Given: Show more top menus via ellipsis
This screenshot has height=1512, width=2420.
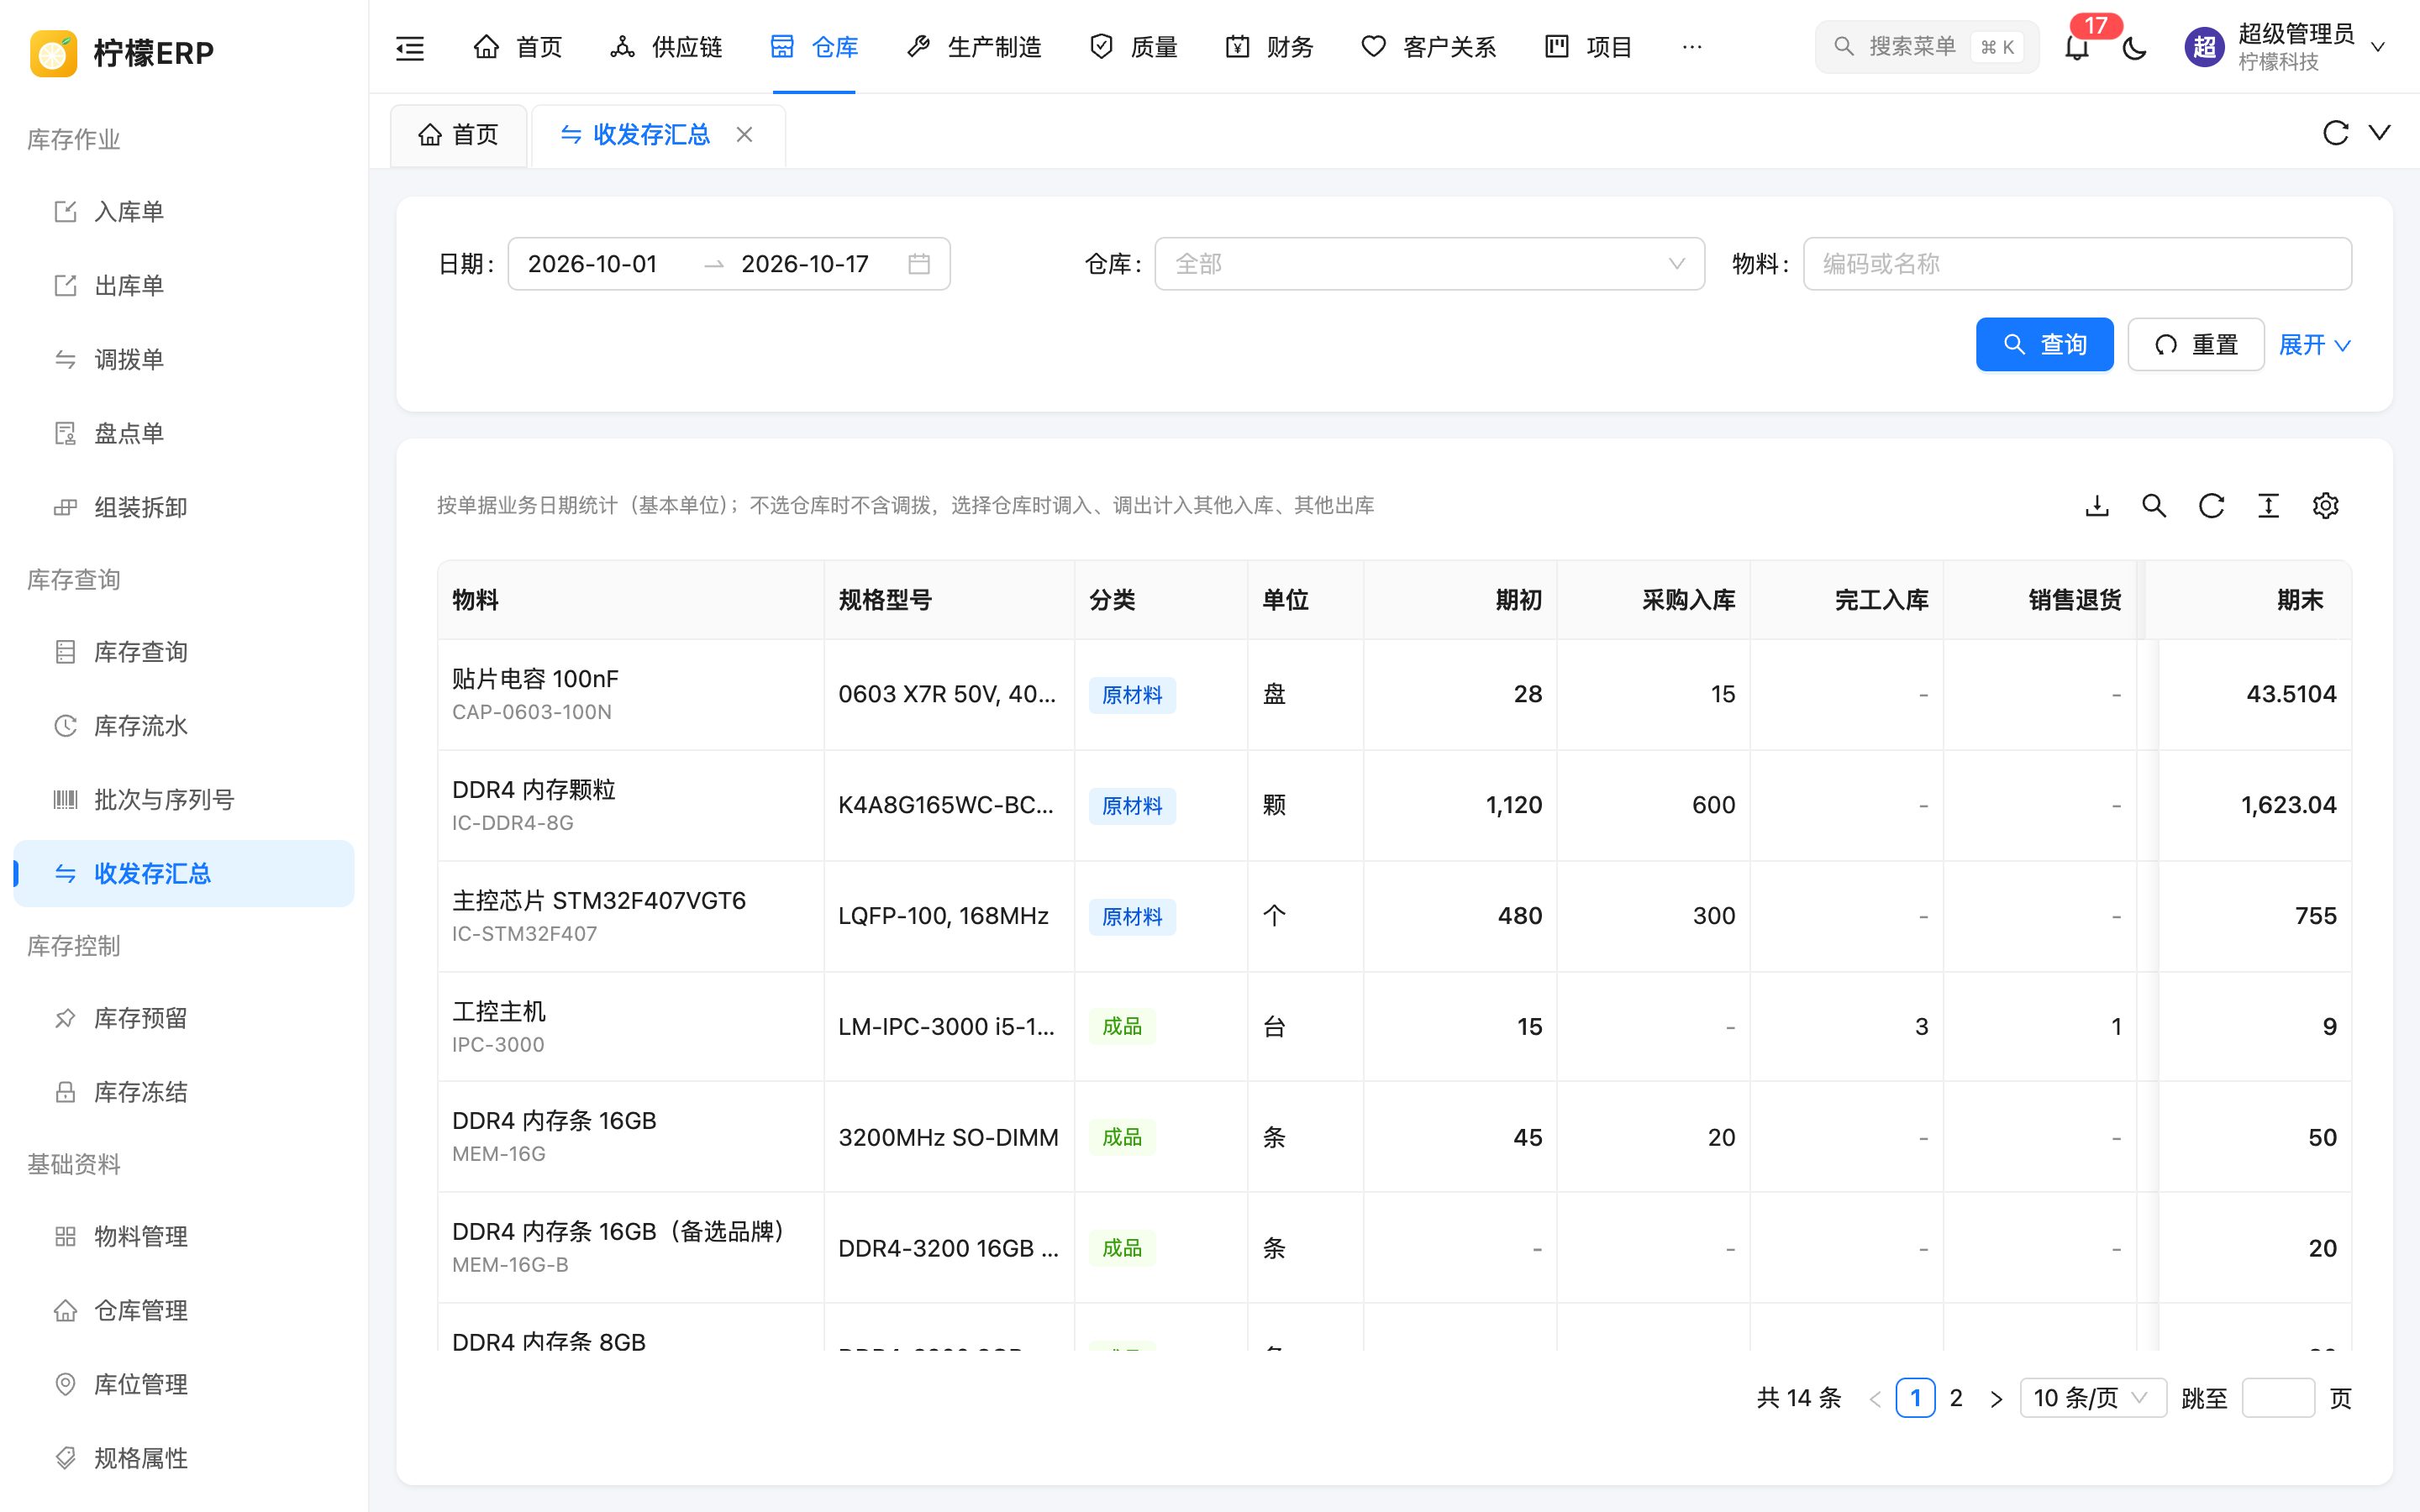Looking at the screenshot, I should (1692, 47).
